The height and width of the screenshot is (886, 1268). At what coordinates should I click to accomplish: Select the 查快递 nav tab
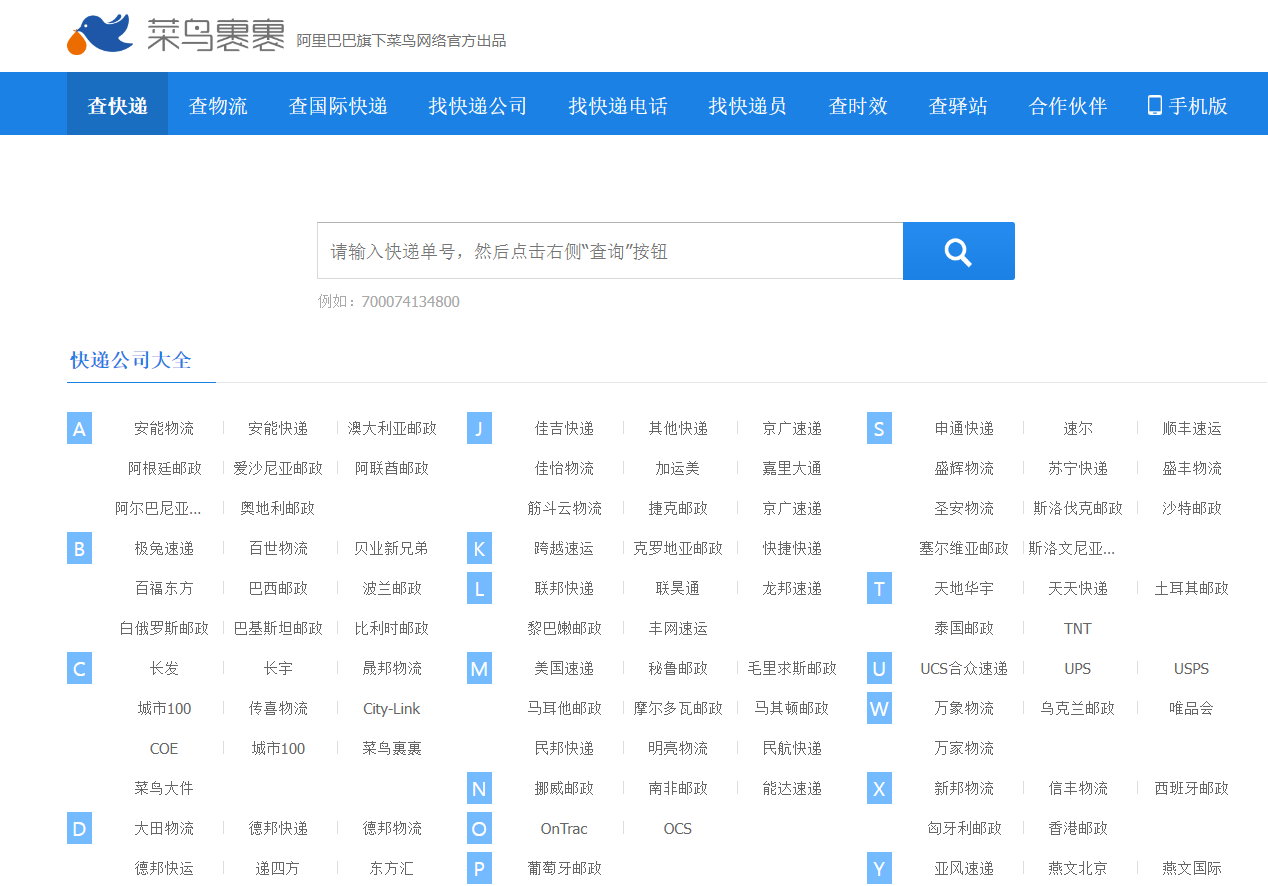tap(118, 105)
